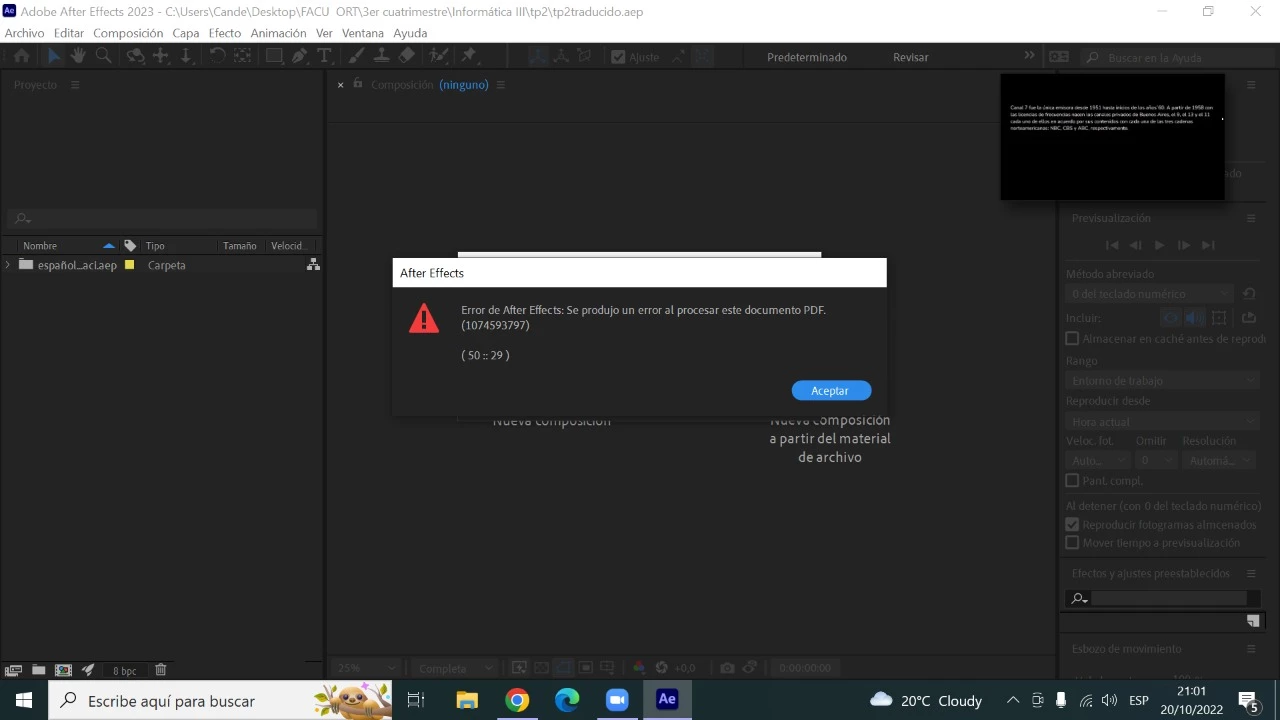1280x720 pixels.
Task: Open the Efecto menu
Action: pos(225,33)
